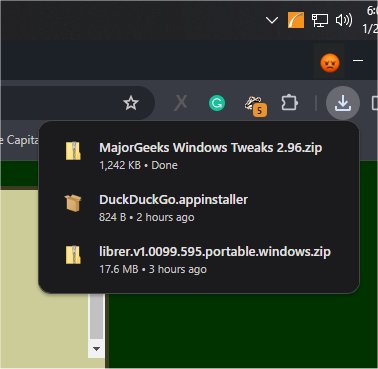The width and height of the screenshot is (378, 369).
Task: Click the '1,242 KB • Done' status text
Action: tap(138, 165)
